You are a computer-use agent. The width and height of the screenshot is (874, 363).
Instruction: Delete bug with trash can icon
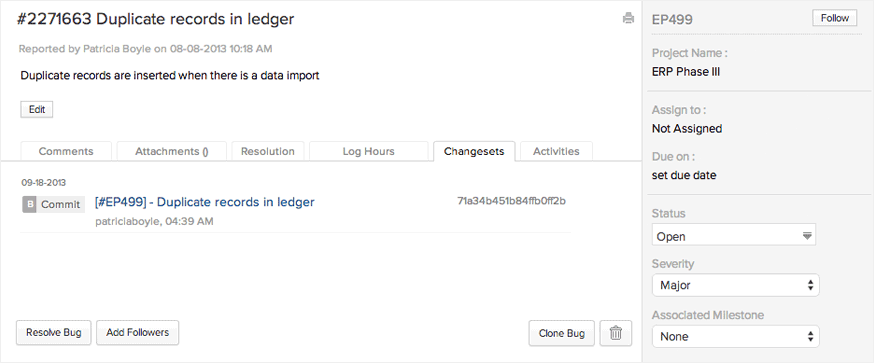point(616,333)
